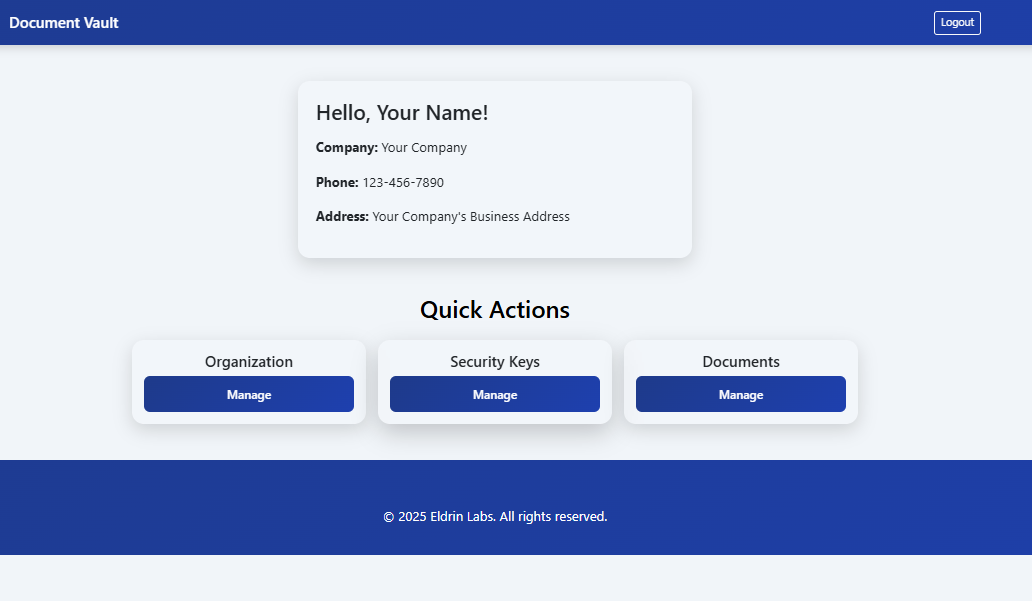
Task: Click the Quick Actions heading
Action: click(495, 310)
